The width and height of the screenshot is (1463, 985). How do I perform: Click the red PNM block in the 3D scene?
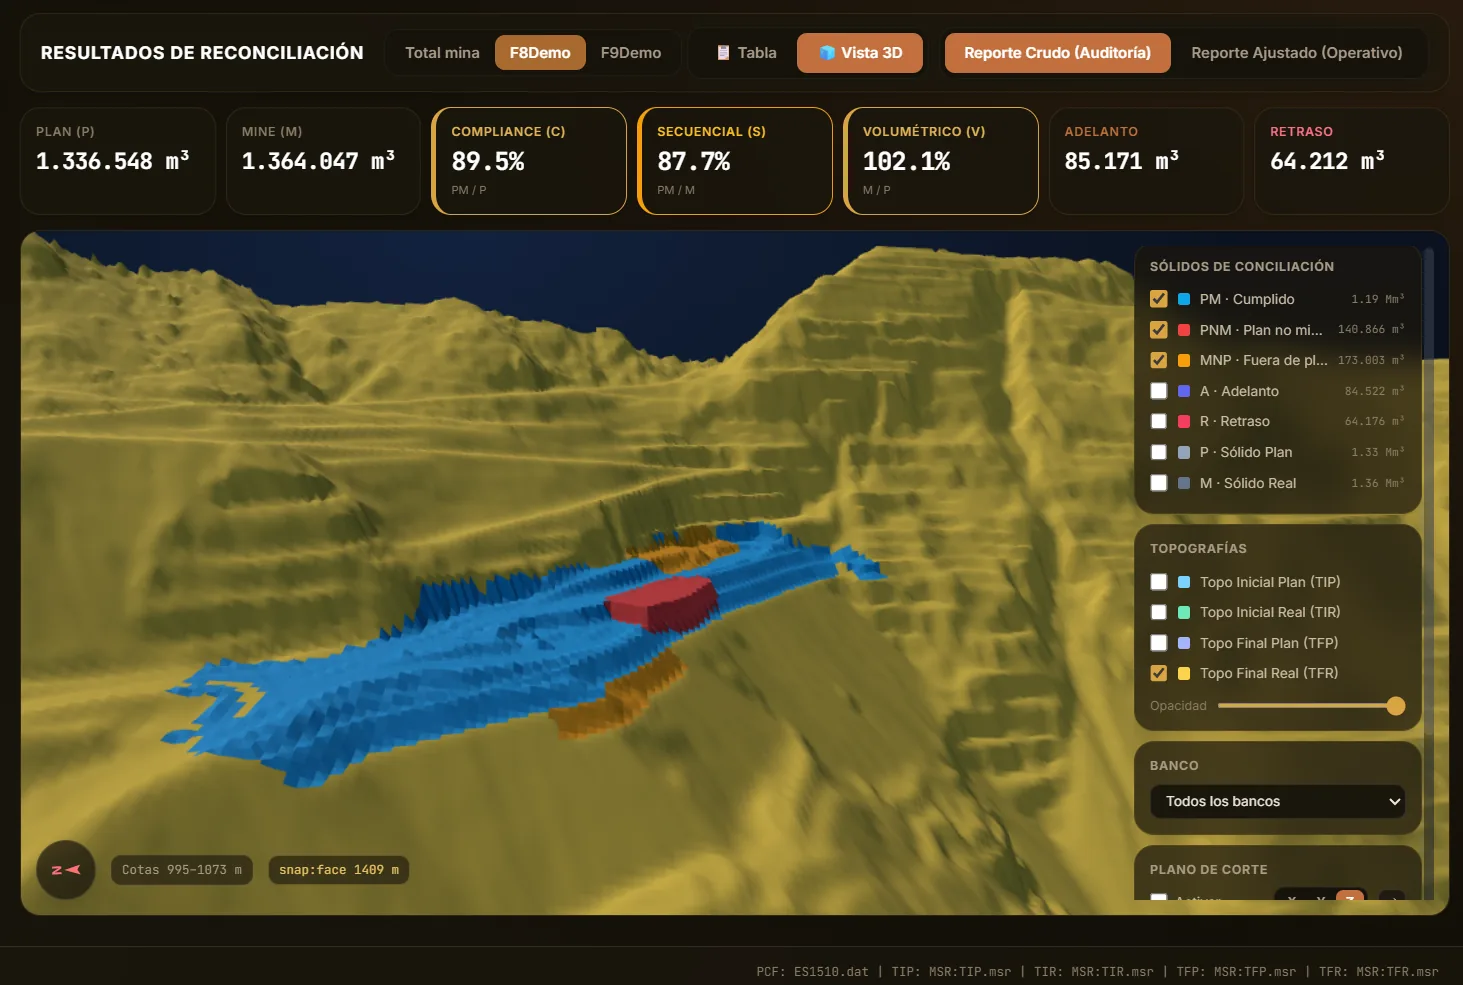tap(661, 602)
